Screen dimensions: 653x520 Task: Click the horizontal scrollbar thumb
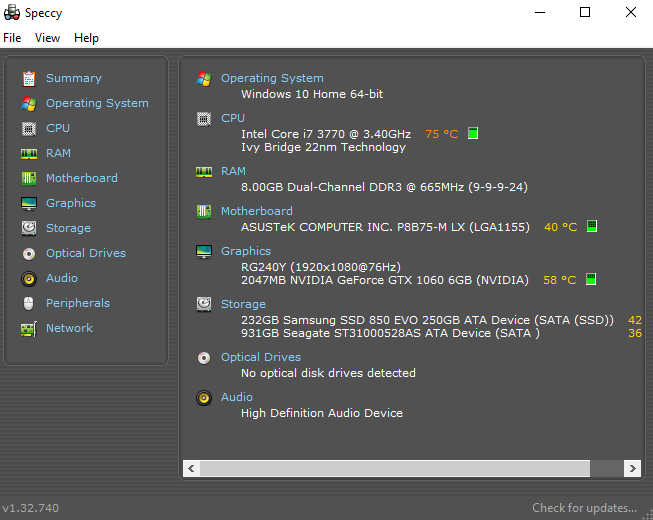tap(395, 468)
